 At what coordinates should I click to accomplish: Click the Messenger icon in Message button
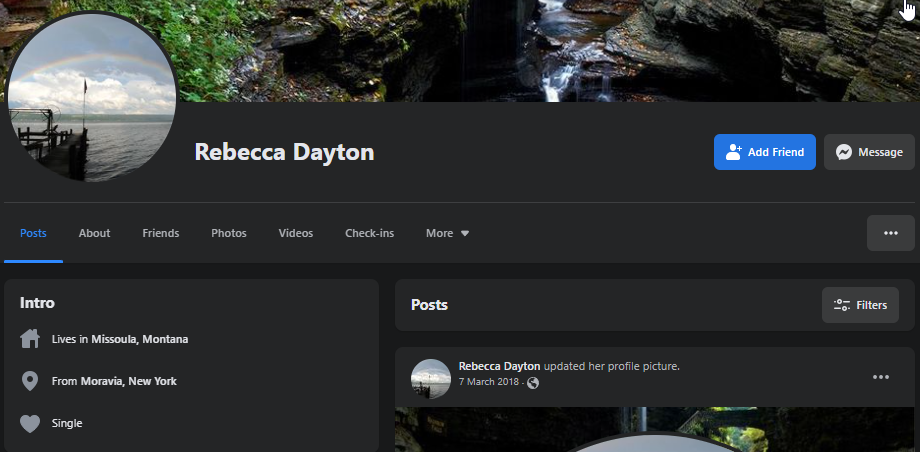click(844, 152)
